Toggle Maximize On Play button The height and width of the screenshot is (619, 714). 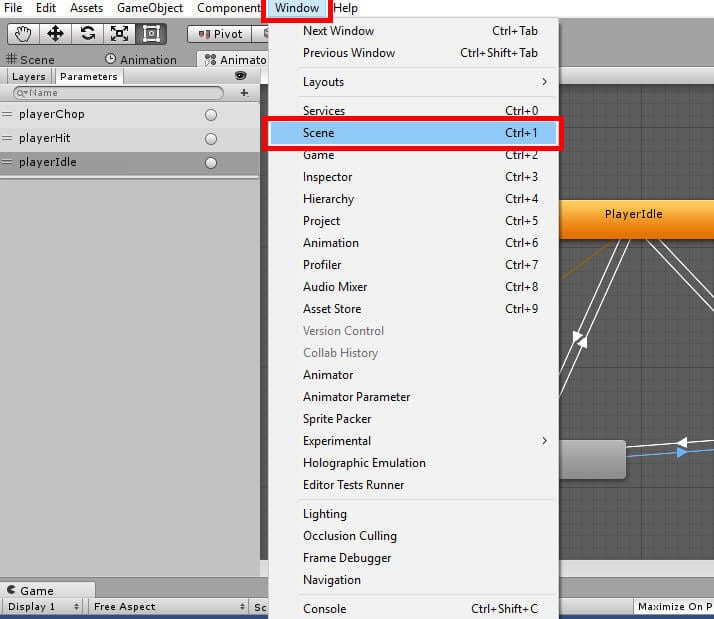(x=674, y=607)
